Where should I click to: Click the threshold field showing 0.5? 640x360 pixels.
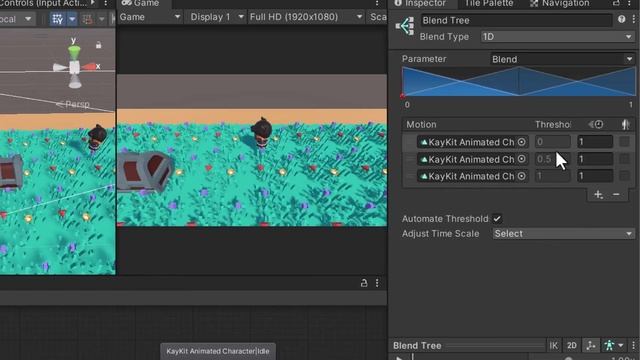click(553, 159)
